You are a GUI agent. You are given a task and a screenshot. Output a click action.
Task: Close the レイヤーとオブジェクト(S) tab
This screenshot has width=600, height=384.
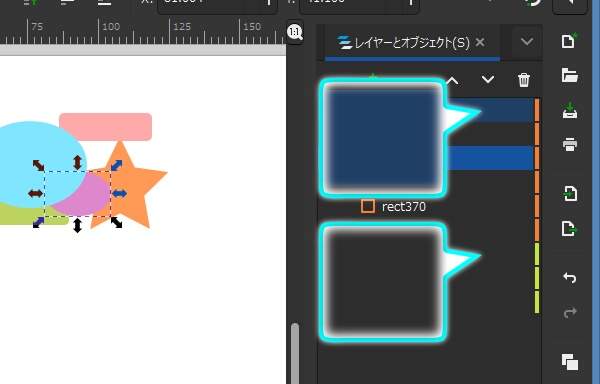tap(480, 42)
